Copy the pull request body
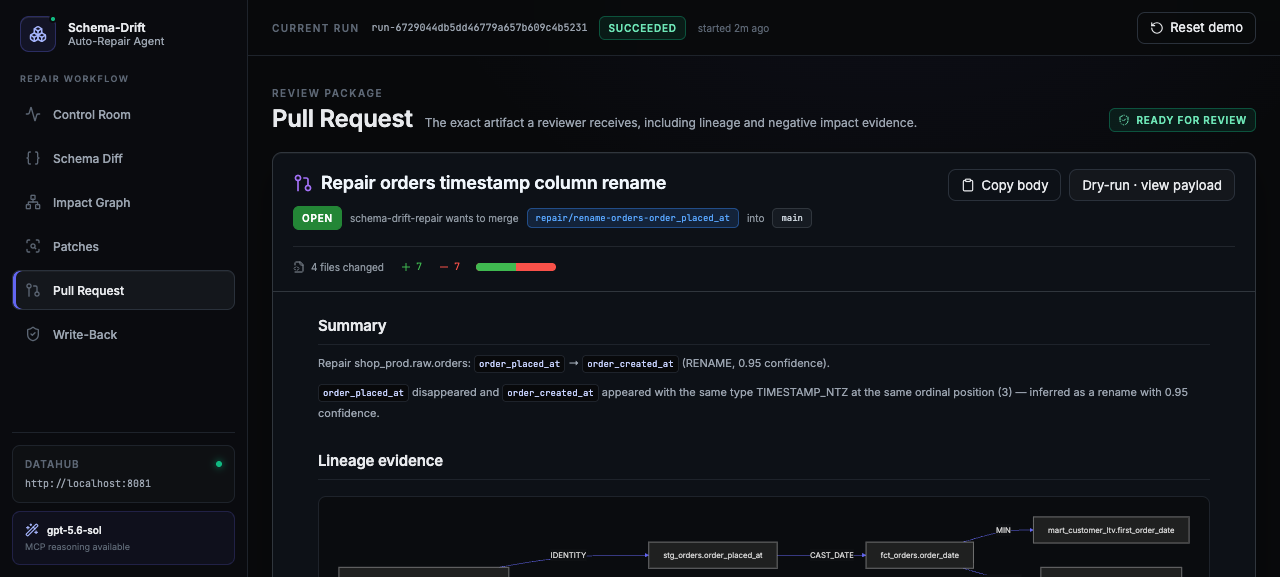1280x577 pixels. click(1004, 185)
